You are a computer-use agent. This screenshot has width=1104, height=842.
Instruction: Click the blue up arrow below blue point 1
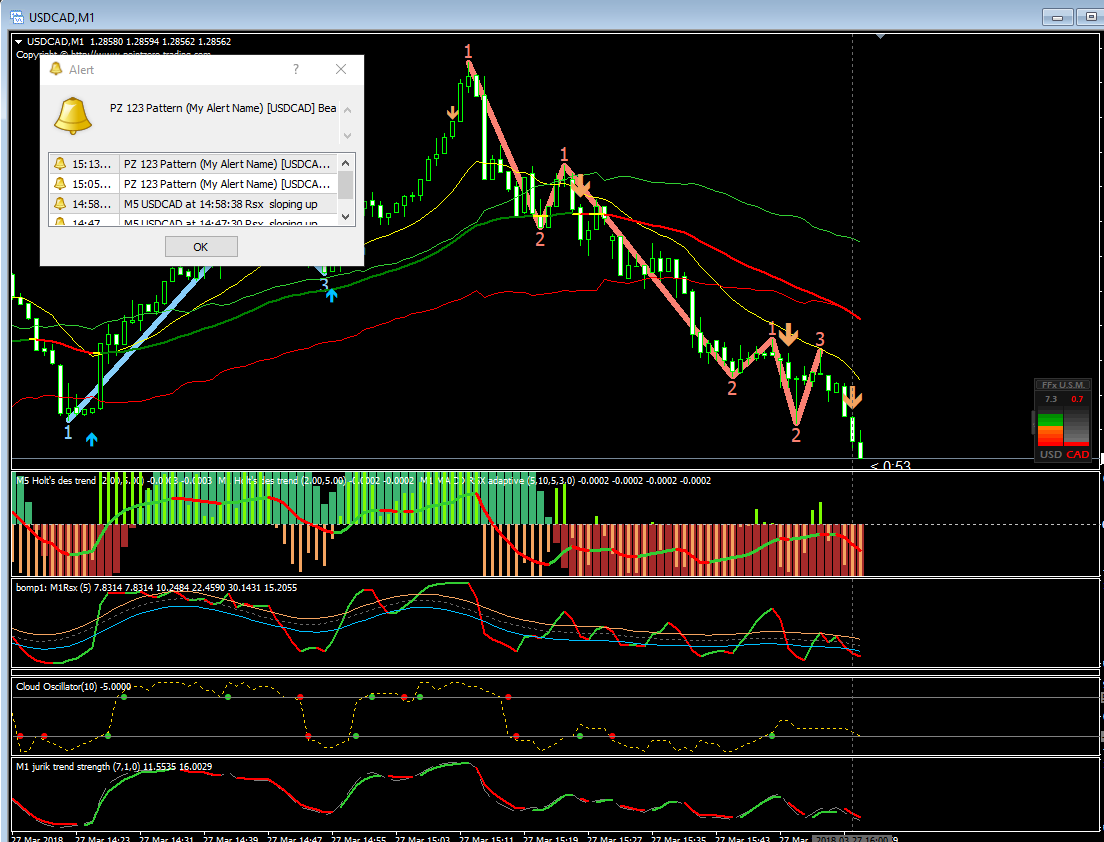(92, 439)
